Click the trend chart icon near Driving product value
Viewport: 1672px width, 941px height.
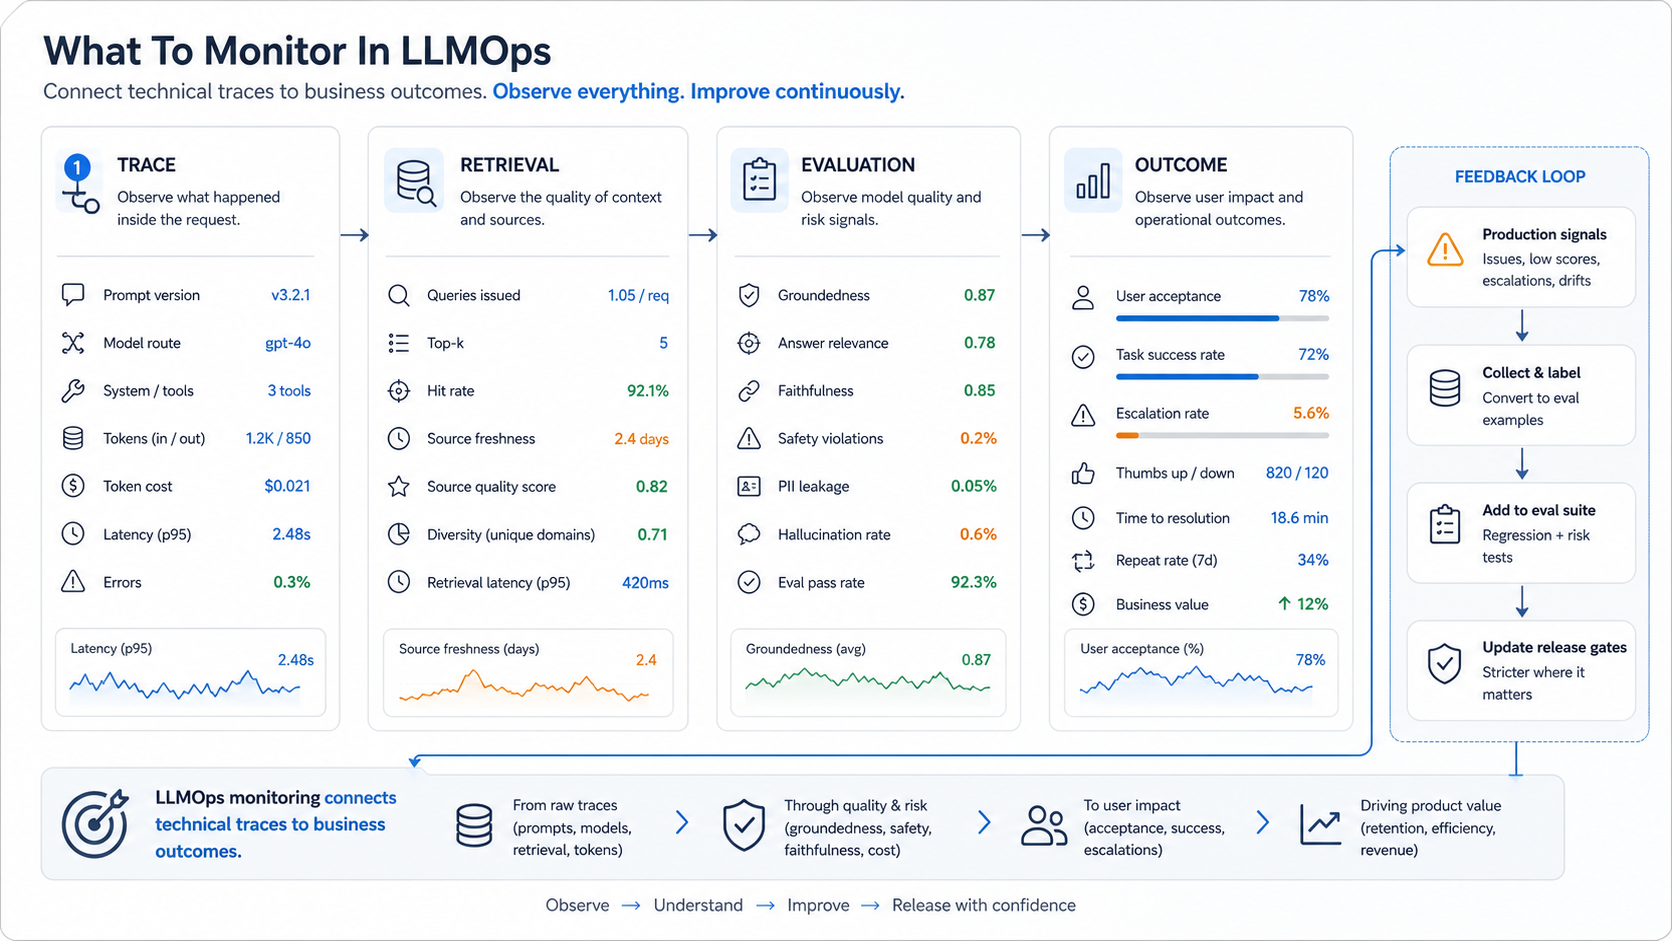tap(1320, 824)
